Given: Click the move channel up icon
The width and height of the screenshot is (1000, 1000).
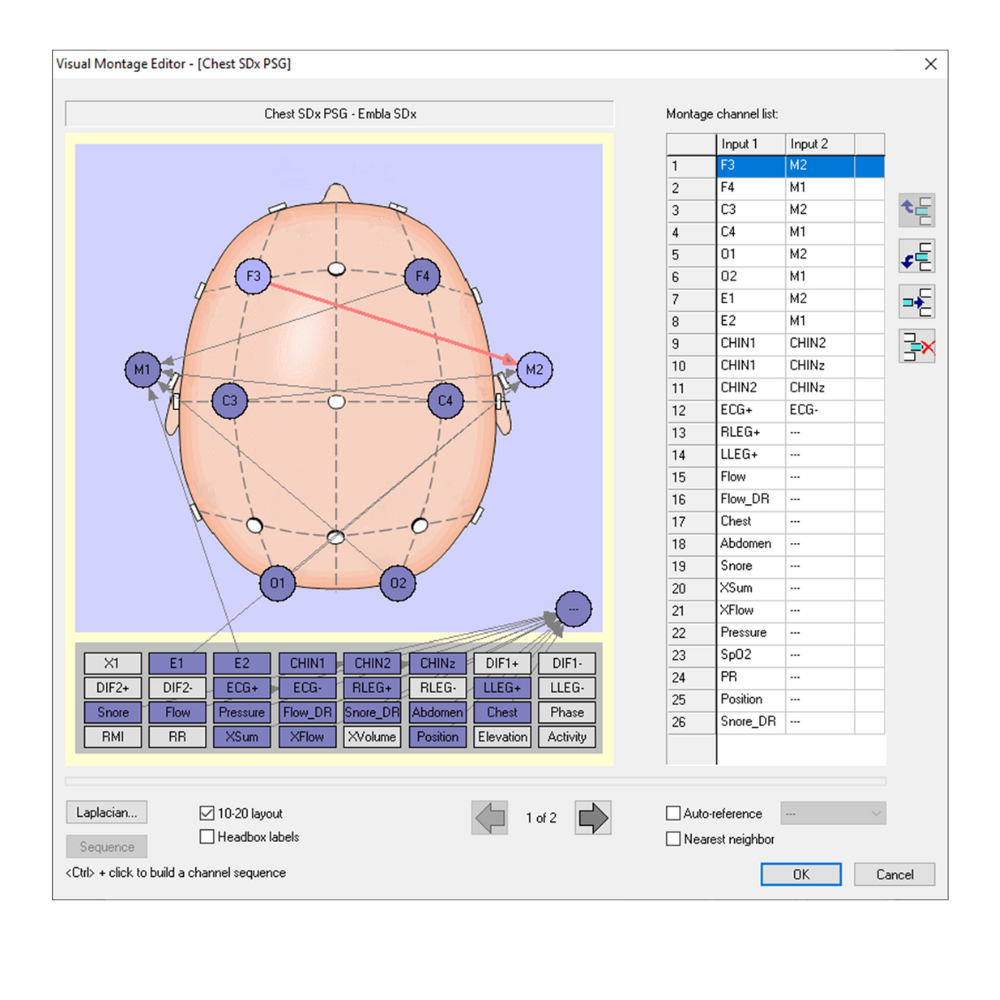Looking at the screenshot, I should coord(916,211).
